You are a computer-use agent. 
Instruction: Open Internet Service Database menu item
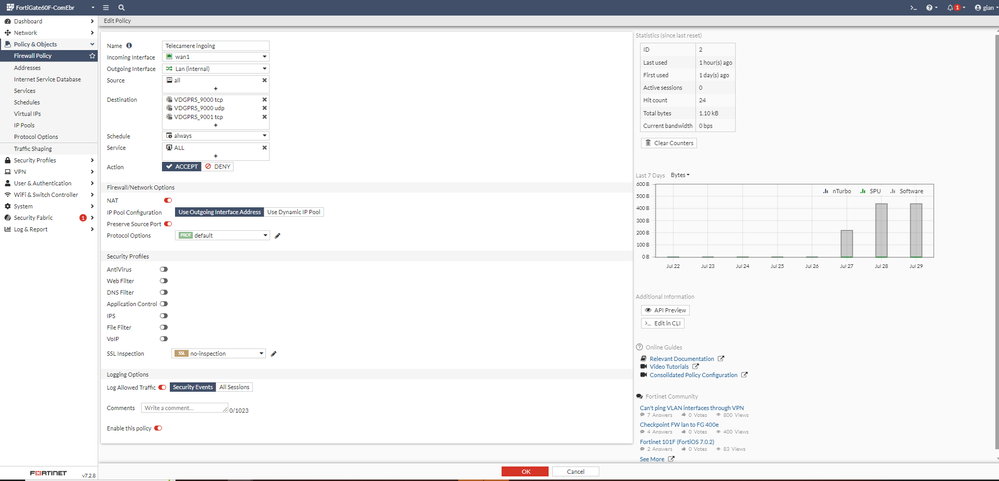coord(49,79)
